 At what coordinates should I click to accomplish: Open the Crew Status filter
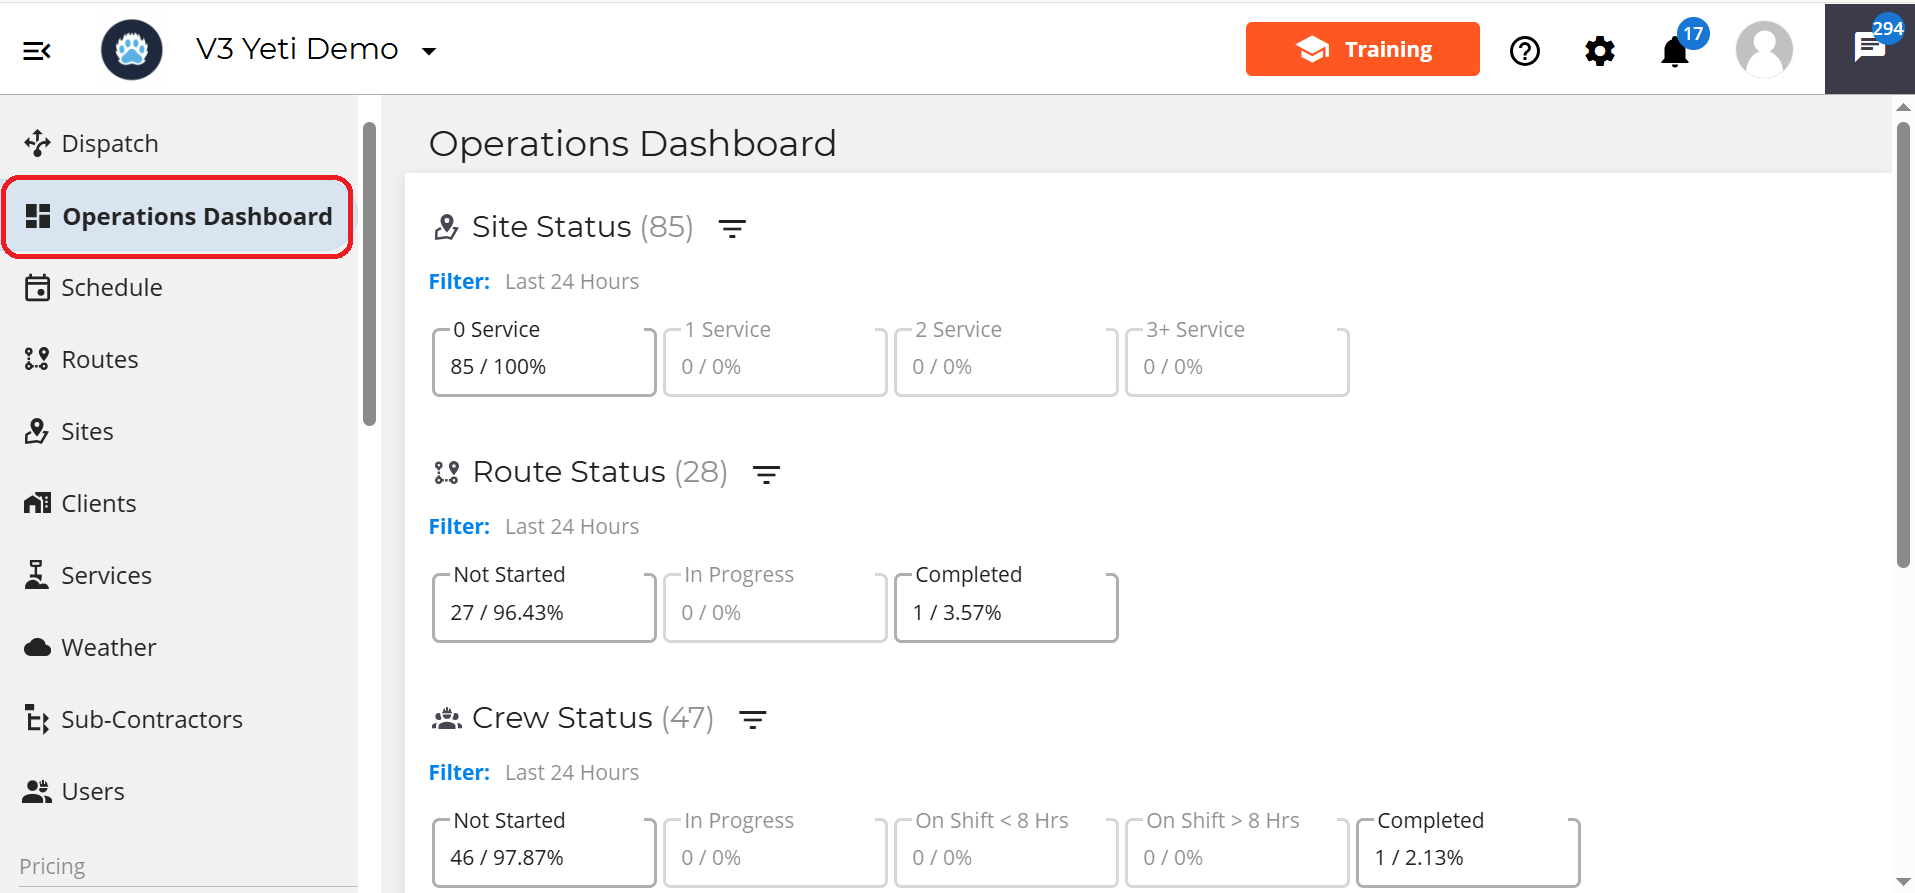tap(752, 718)
